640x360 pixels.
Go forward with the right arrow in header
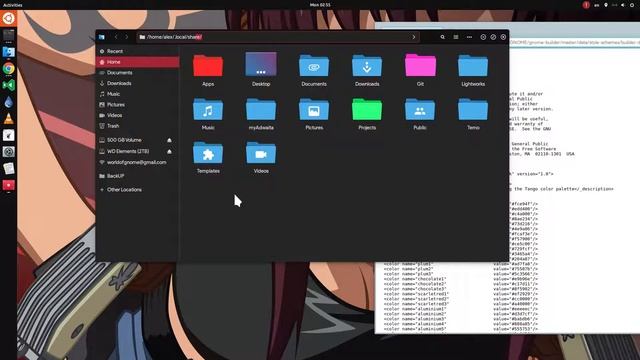(127, 37)
